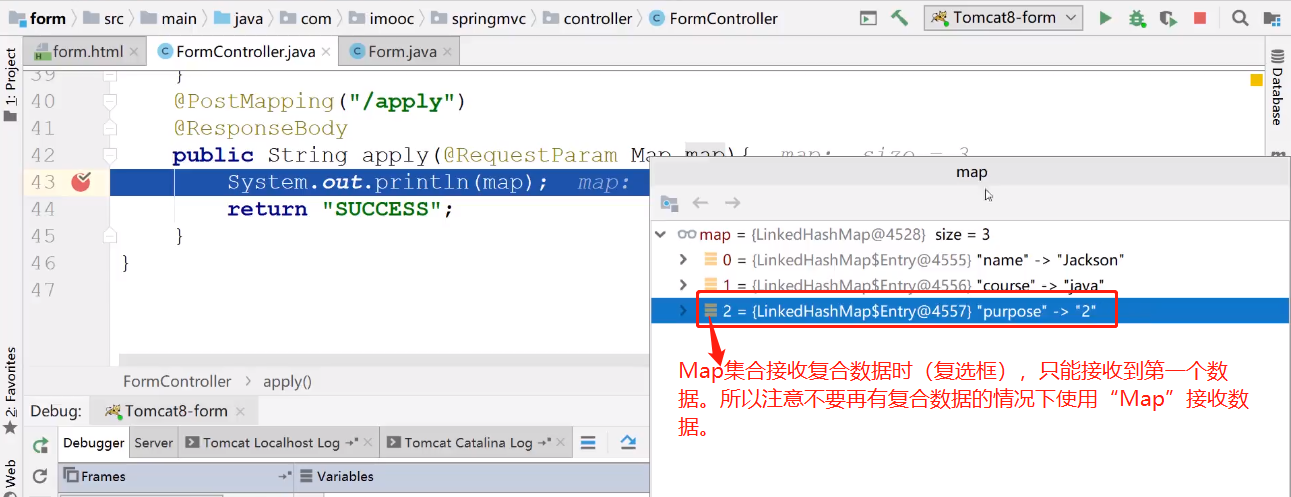
Task: Rerun Tomcat8-form in the Debug panel
Action: tap(41, 445)
